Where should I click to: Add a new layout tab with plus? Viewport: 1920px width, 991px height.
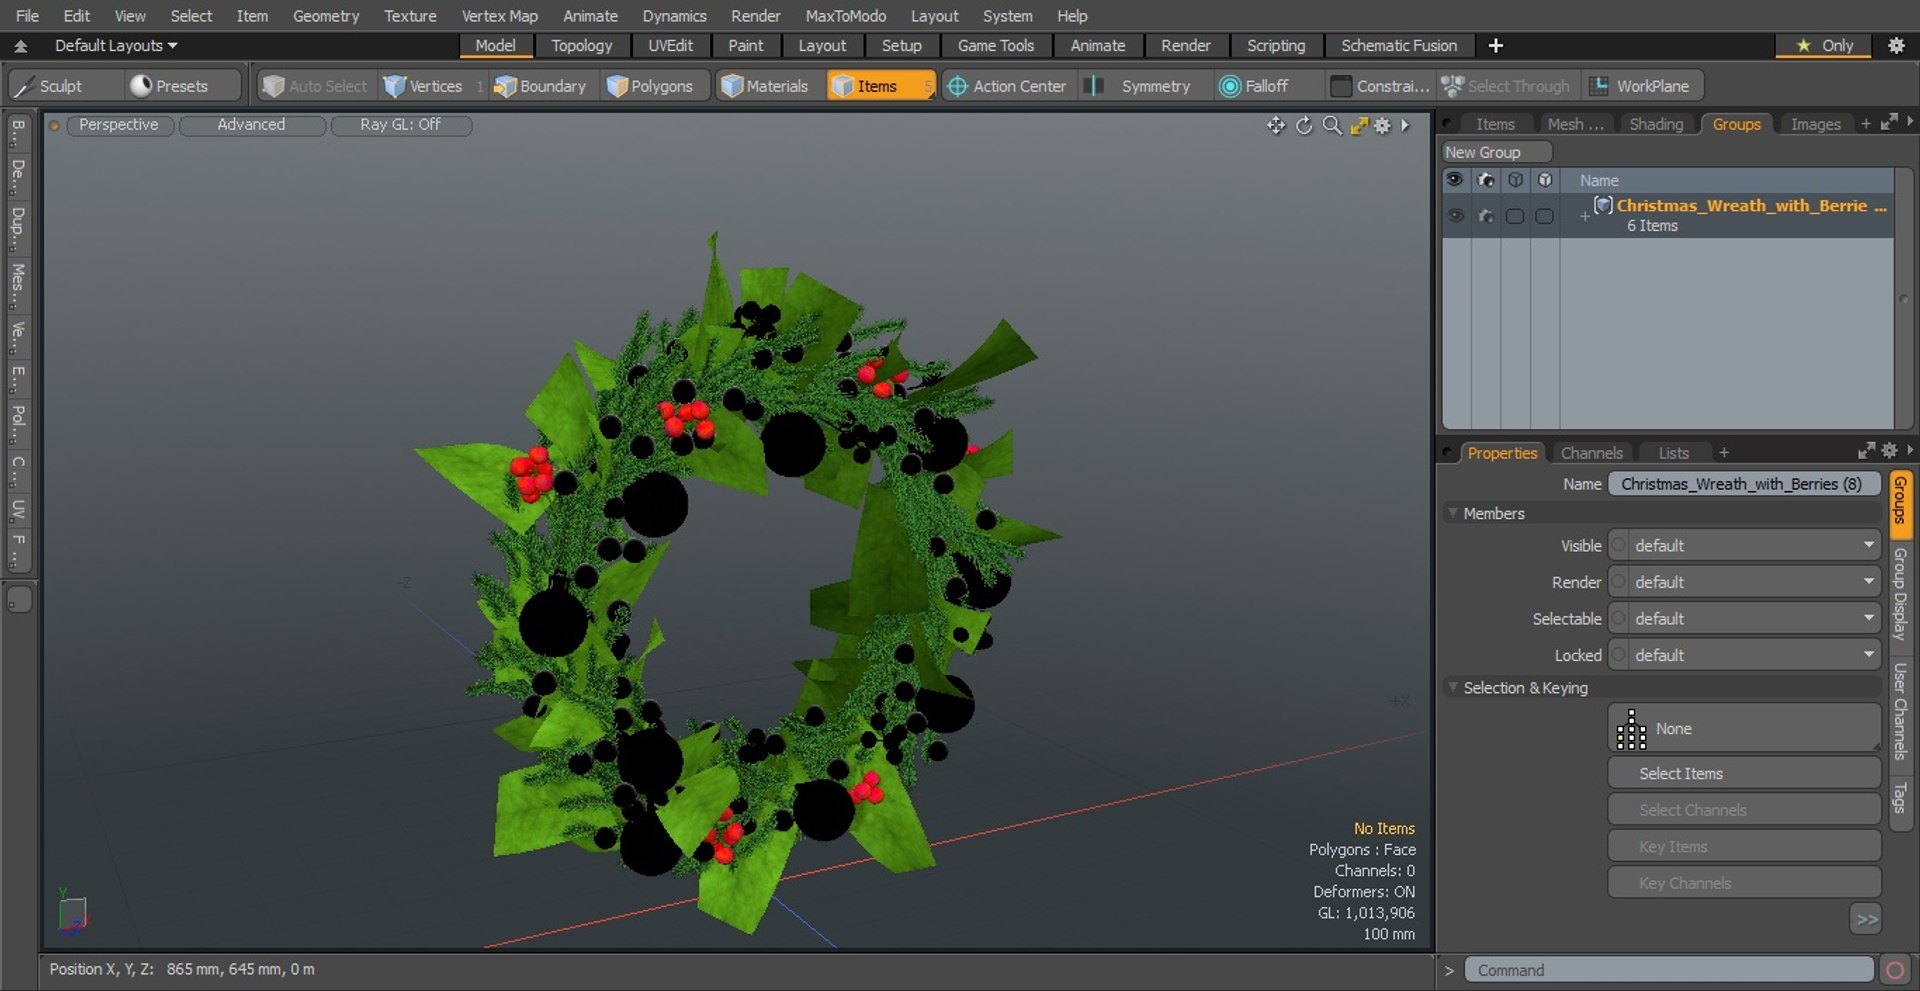click(x=1496, y=45)
